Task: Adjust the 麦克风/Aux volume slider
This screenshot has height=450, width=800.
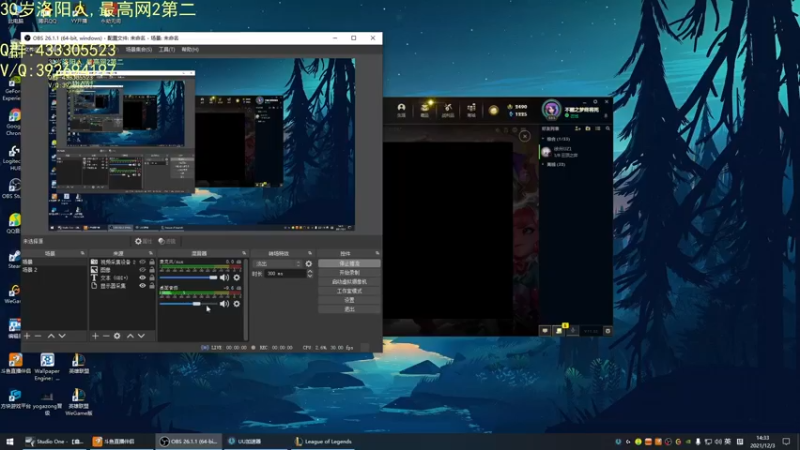Action: coord(188,278)
